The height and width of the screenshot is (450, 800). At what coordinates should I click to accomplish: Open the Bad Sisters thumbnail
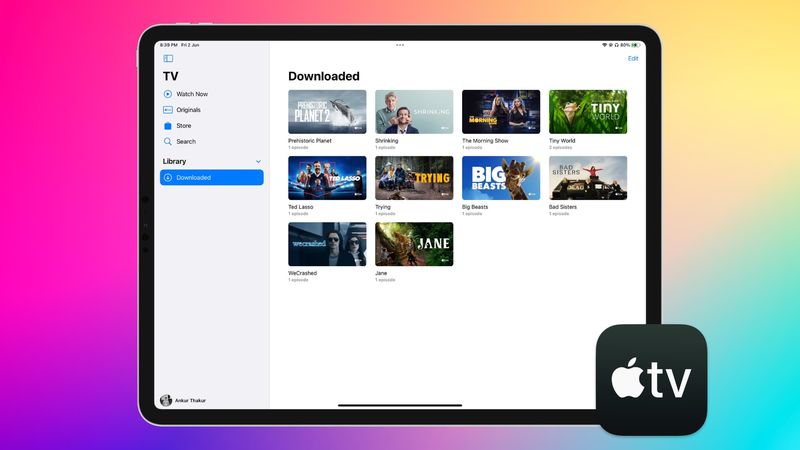(588, 178)
